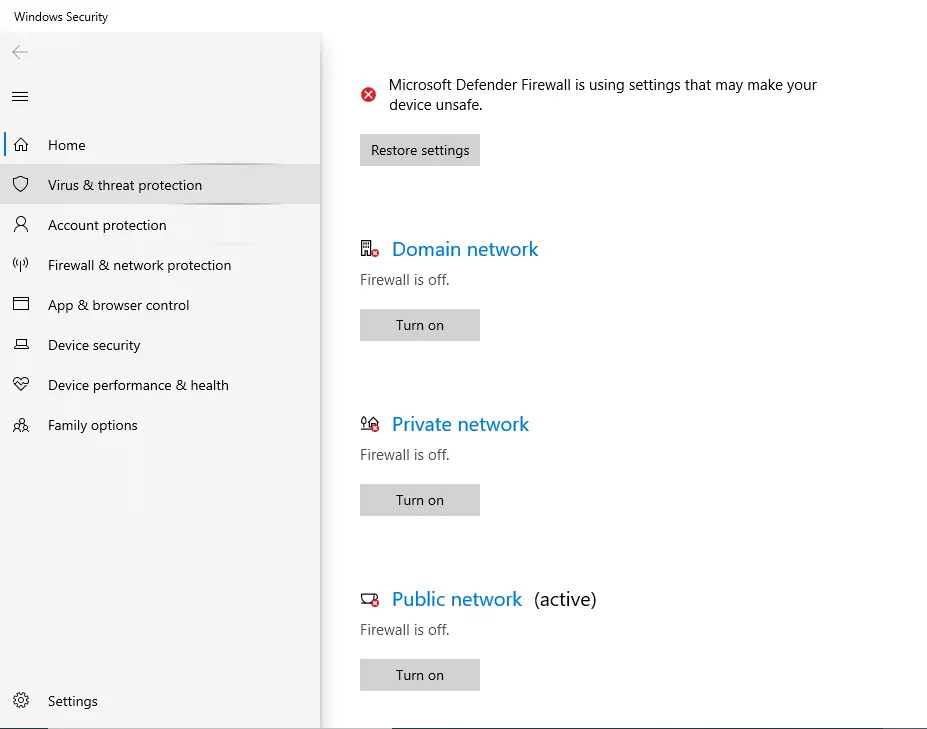927x729 pixels.
Task: Click the back arrow icon
Action: click(20, 52)
